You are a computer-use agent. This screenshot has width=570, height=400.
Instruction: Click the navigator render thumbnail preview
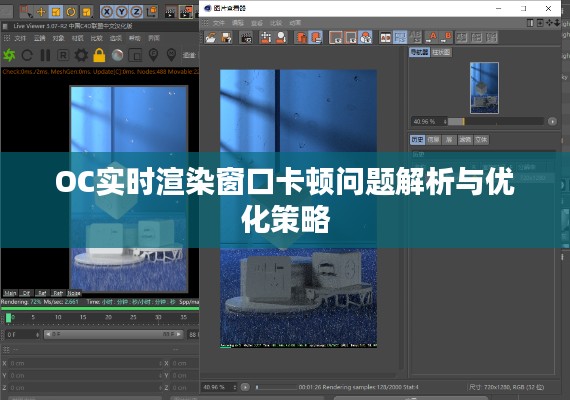484,88
